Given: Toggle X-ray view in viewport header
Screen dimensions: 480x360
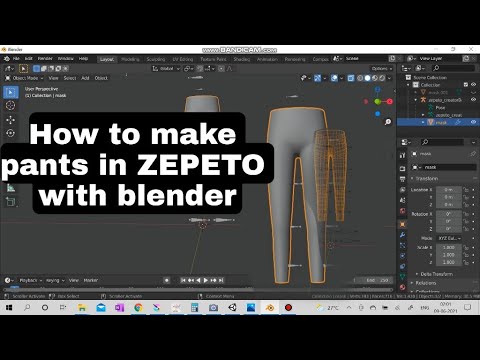Looking at the screenshot, I should coord(351,78).
